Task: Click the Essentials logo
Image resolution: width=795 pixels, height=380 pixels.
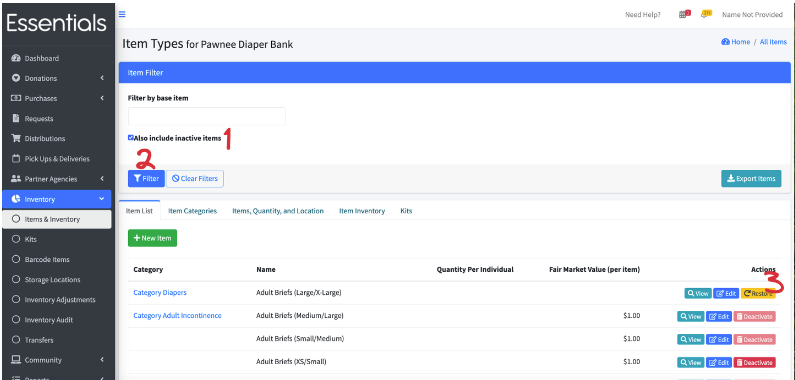Action: tap(57, 23)
